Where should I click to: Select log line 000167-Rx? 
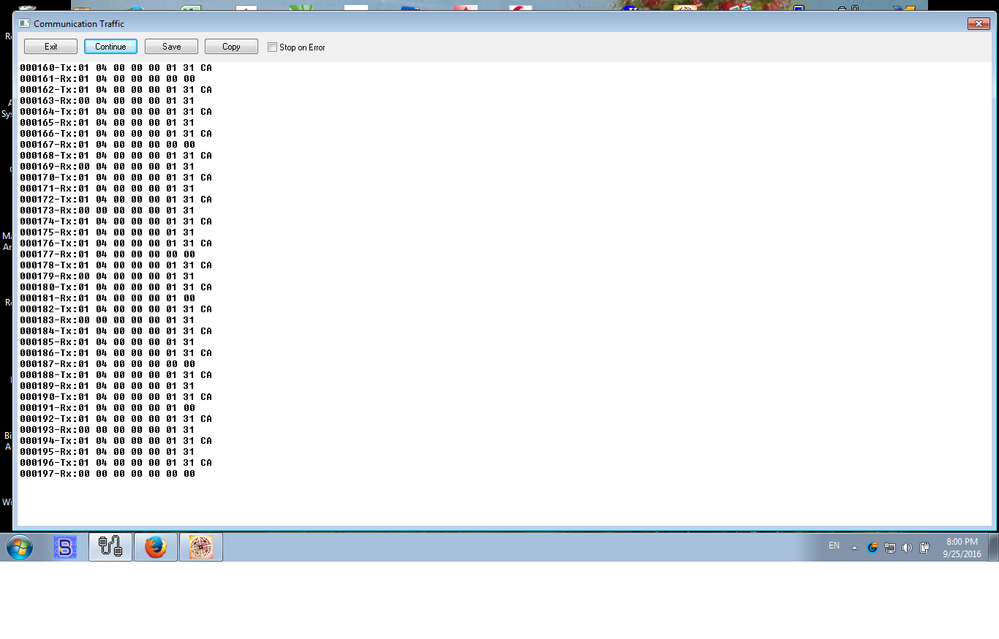[x=108, y=145]
